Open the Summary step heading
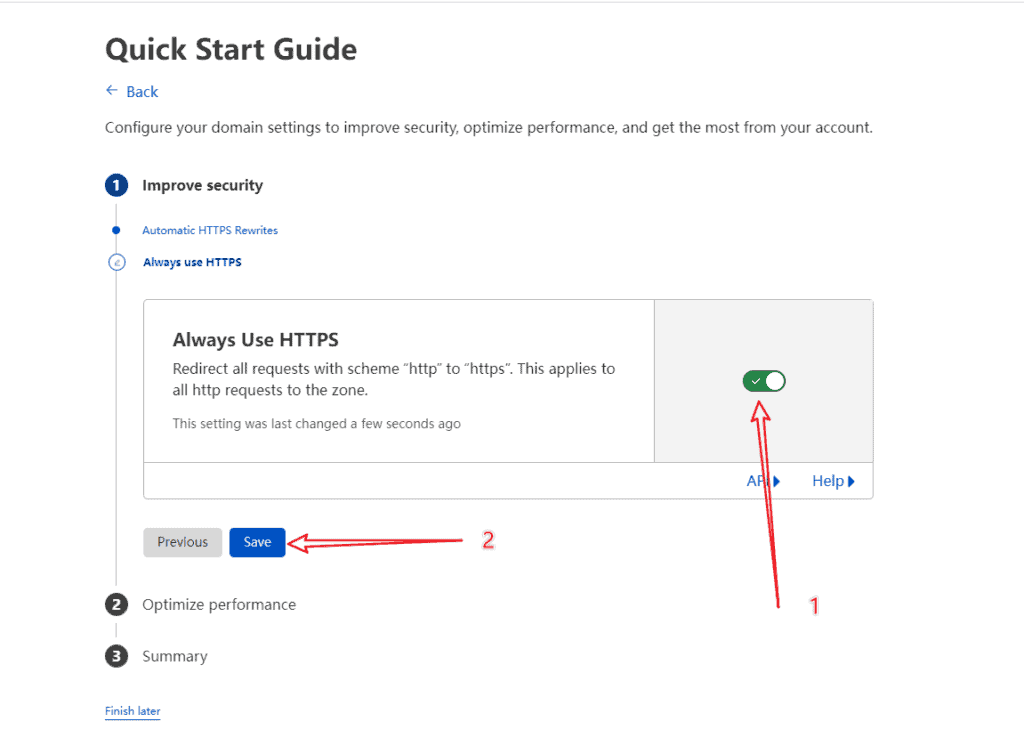The height and width of the screenshot is (754, 1024). [x=175, y=656]
